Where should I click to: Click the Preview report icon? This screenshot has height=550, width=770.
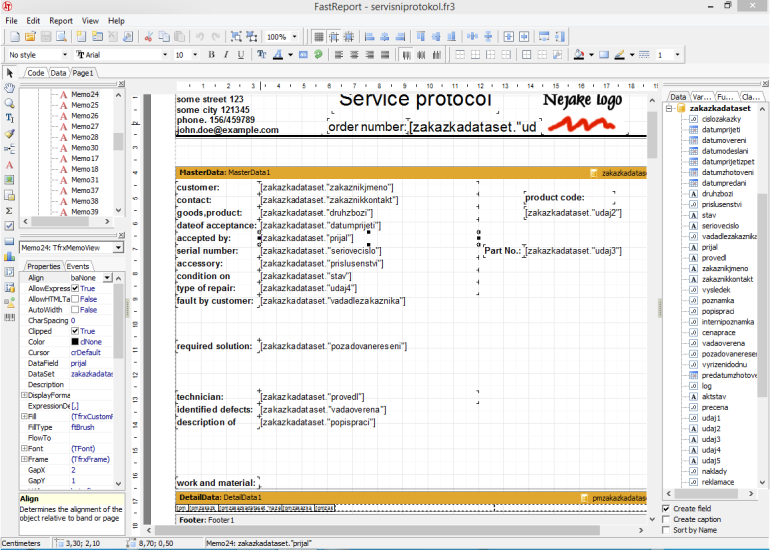click(x=61, y=37)
